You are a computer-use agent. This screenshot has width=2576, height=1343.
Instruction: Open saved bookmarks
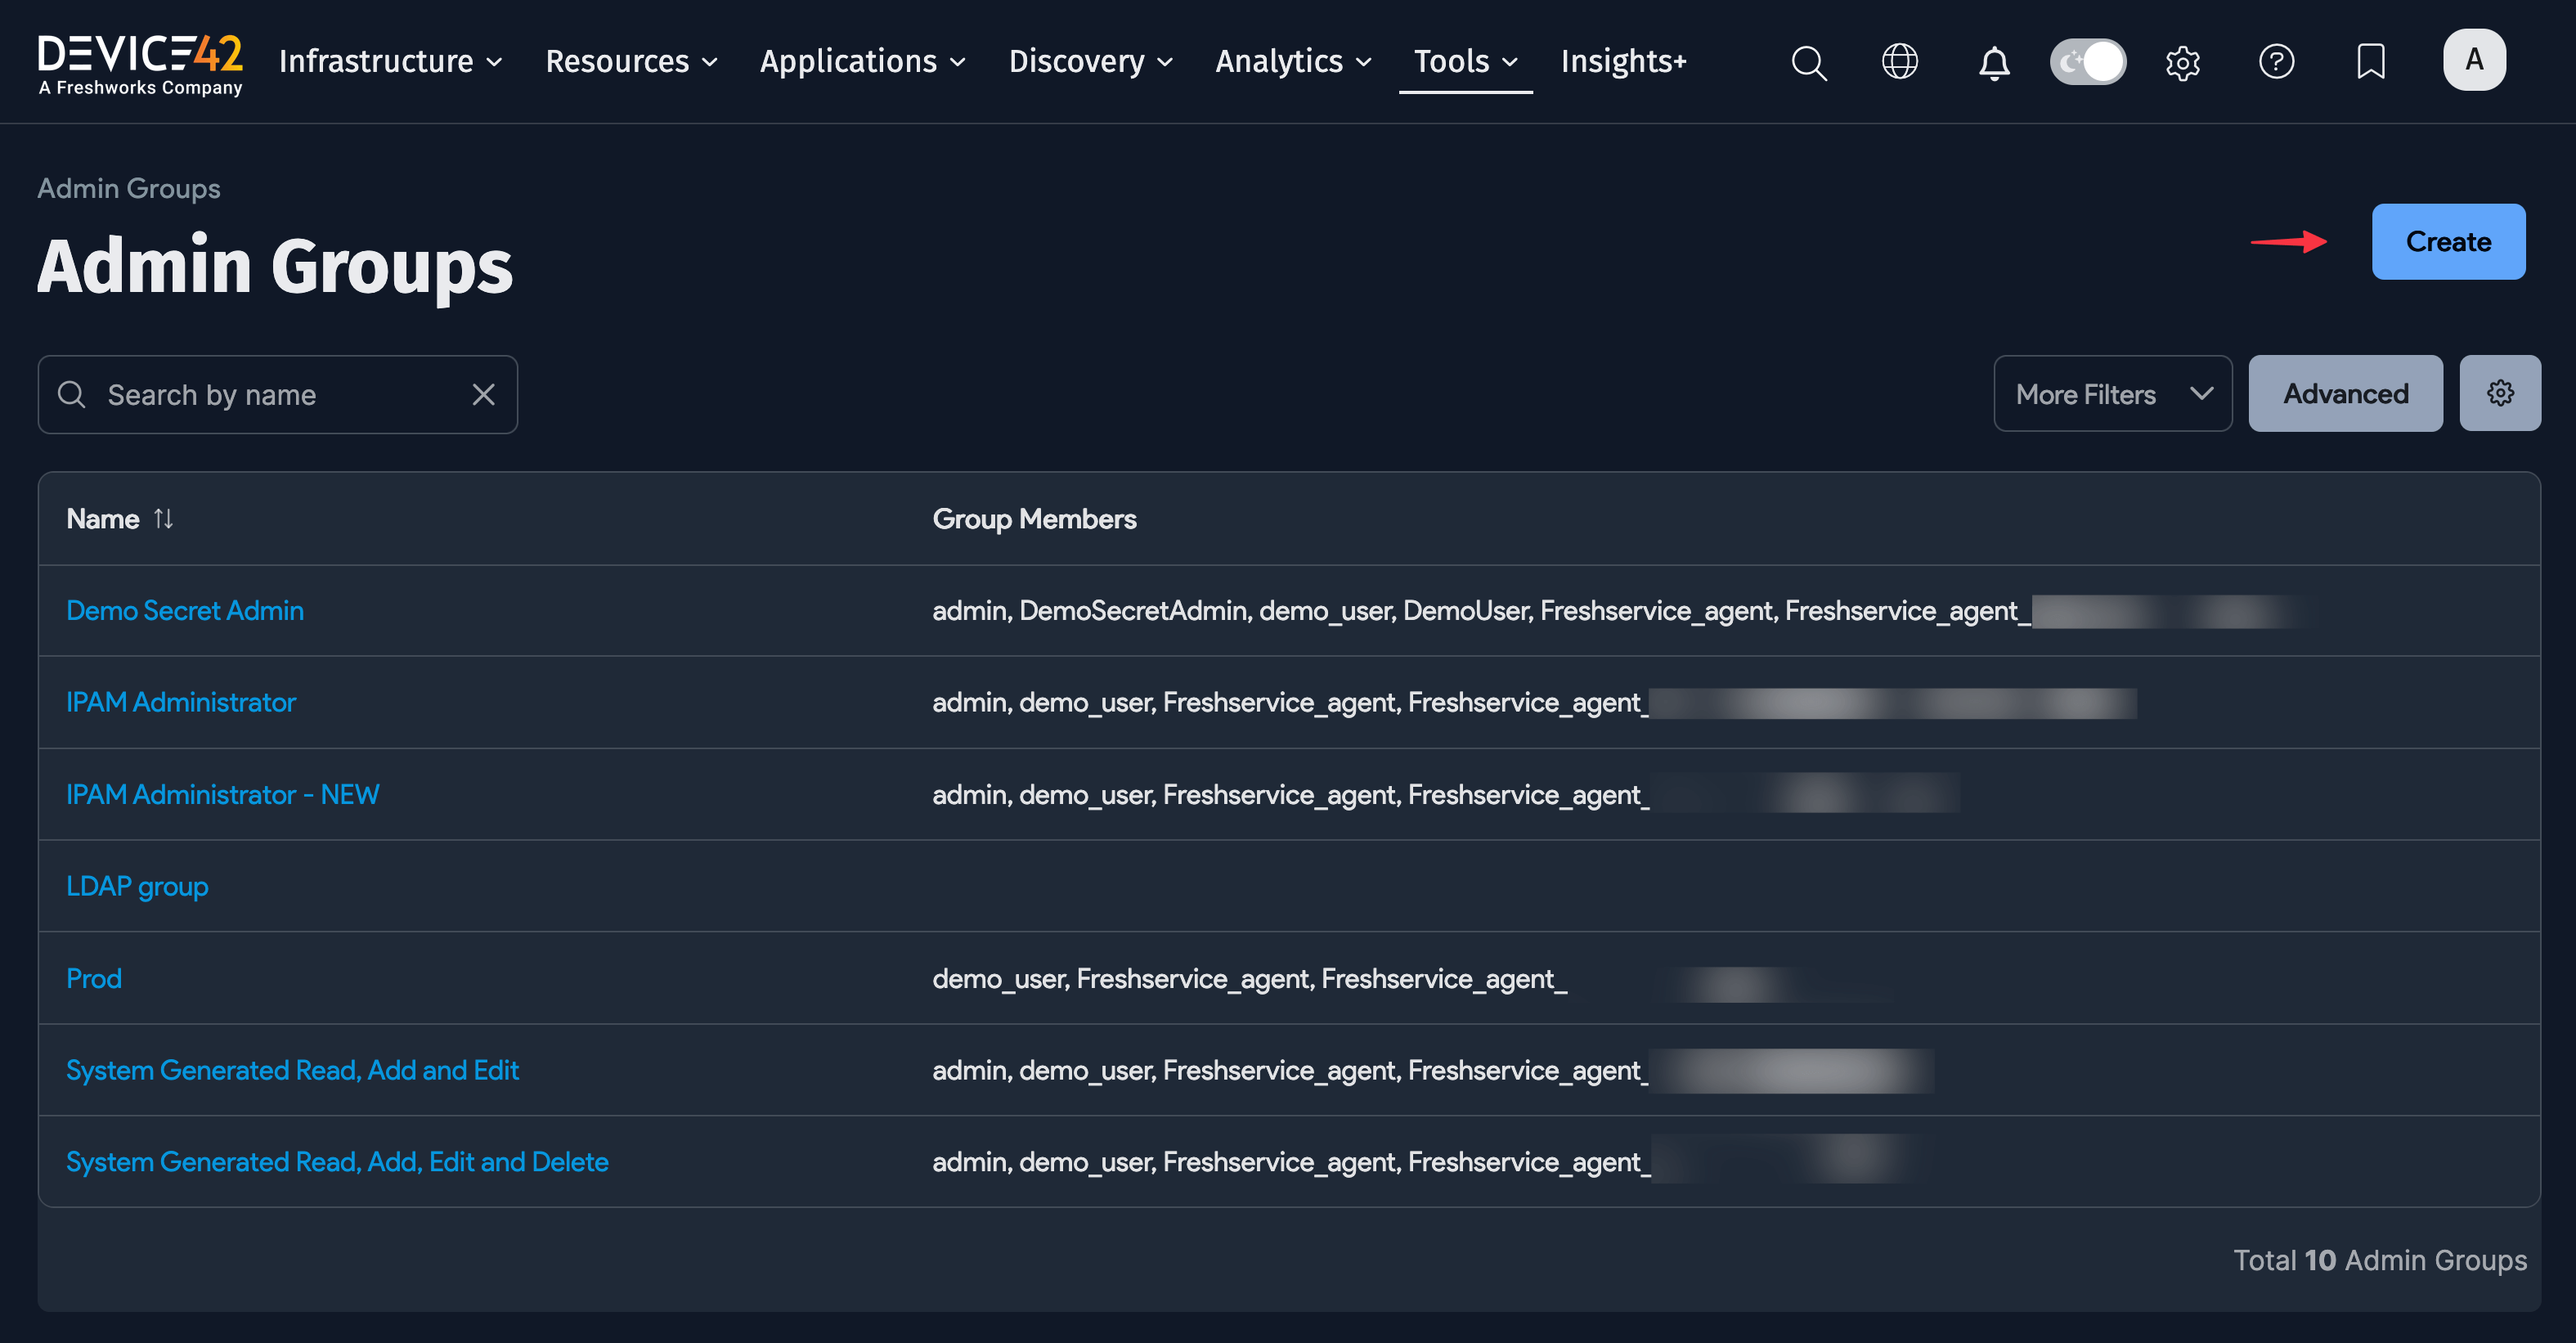[x=2371, y=62]
